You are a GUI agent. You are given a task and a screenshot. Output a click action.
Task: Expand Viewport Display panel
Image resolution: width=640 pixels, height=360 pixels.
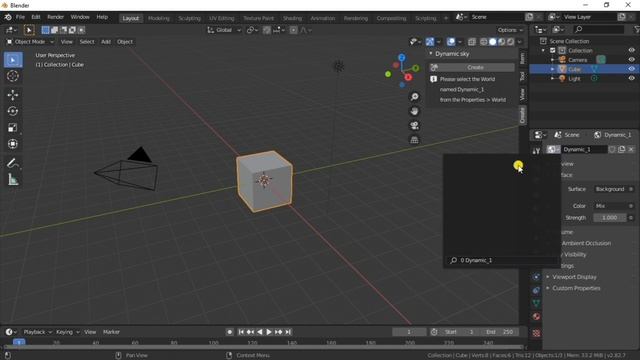pyautogui.click(x=574, y=277)
